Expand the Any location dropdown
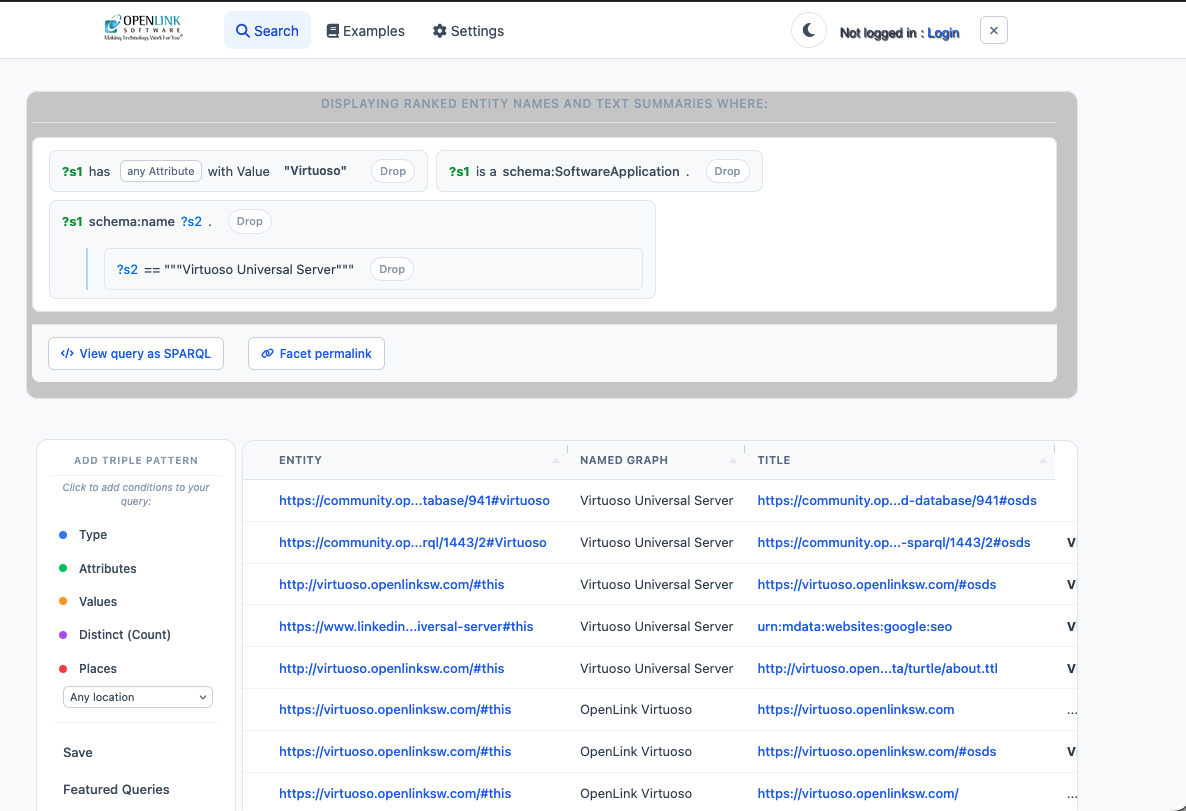The image size is (1186, 811). (138, 697)
